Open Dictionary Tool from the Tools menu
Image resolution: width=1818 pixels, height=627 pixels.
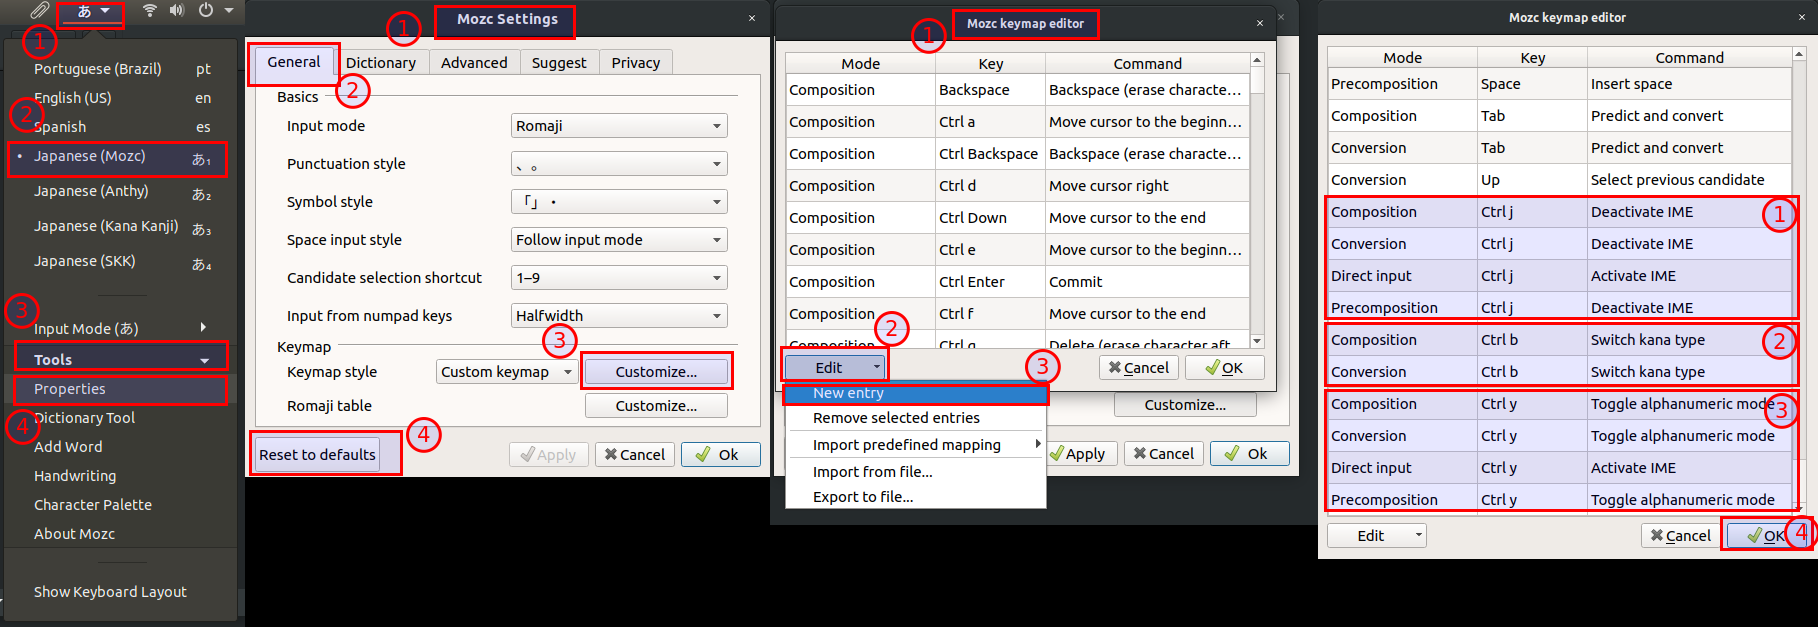(84, 418)
